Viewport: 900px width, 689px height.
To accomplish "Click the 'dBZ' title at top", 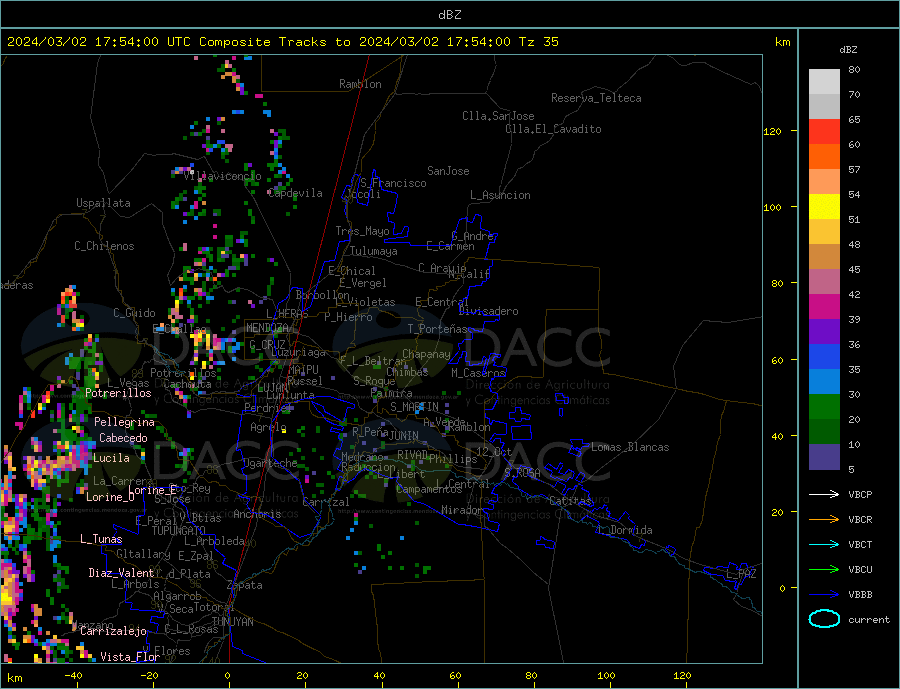I will click(x=449, y=15).
